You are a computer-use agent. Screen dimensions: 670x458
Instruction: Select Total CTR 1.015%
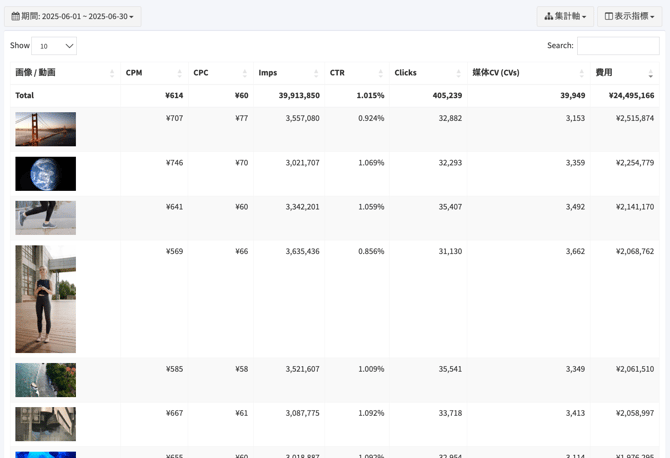370,95
